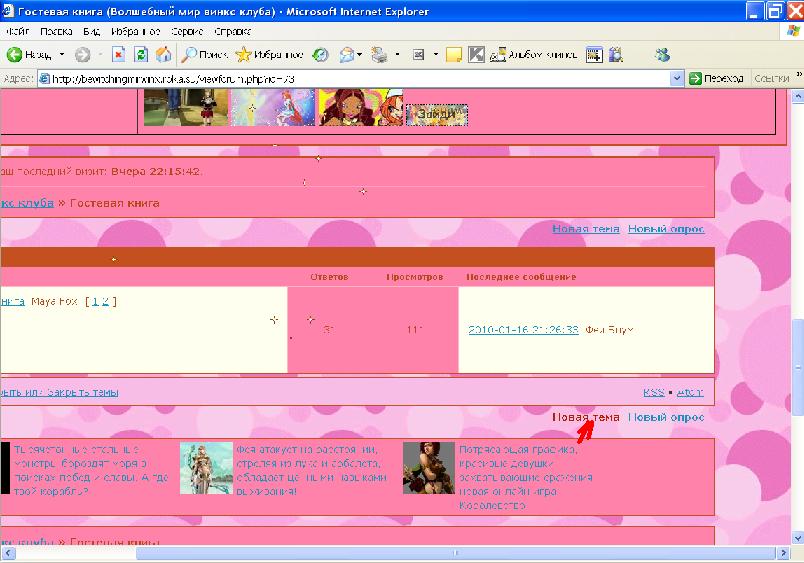This screenshot has height=563, width=804.
Task: Stop page loading with red X icon
Action: [x=118, y=54]
